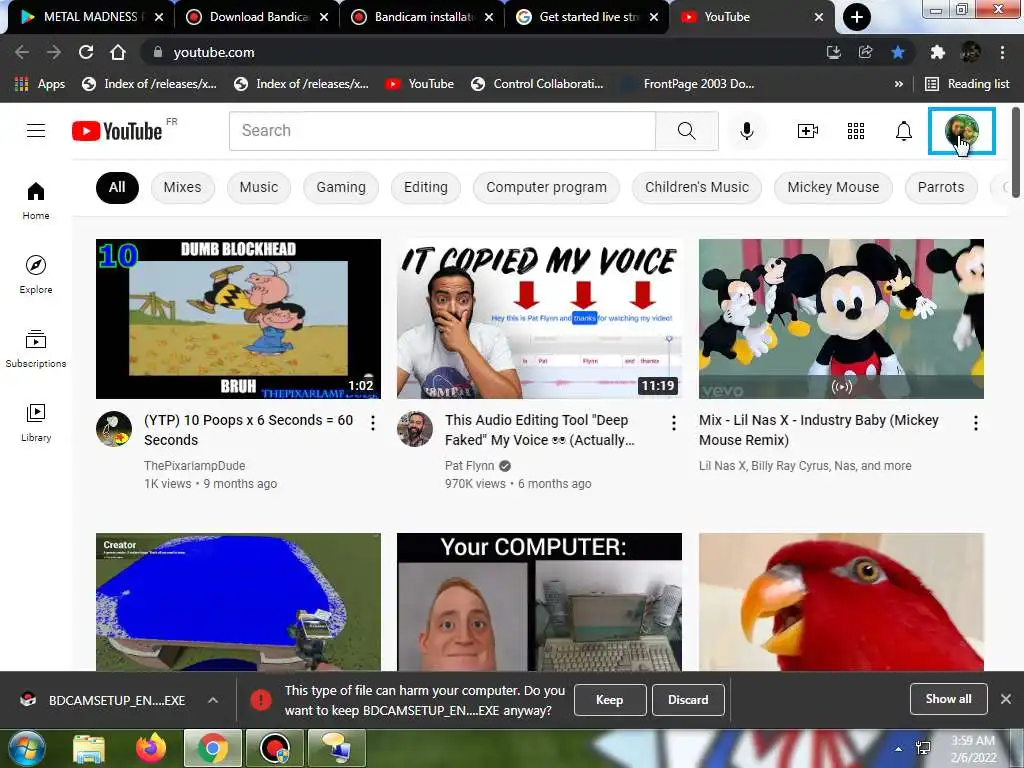Open Firefox from the taskbar
Screen dimensions: 1024x768
151,748
